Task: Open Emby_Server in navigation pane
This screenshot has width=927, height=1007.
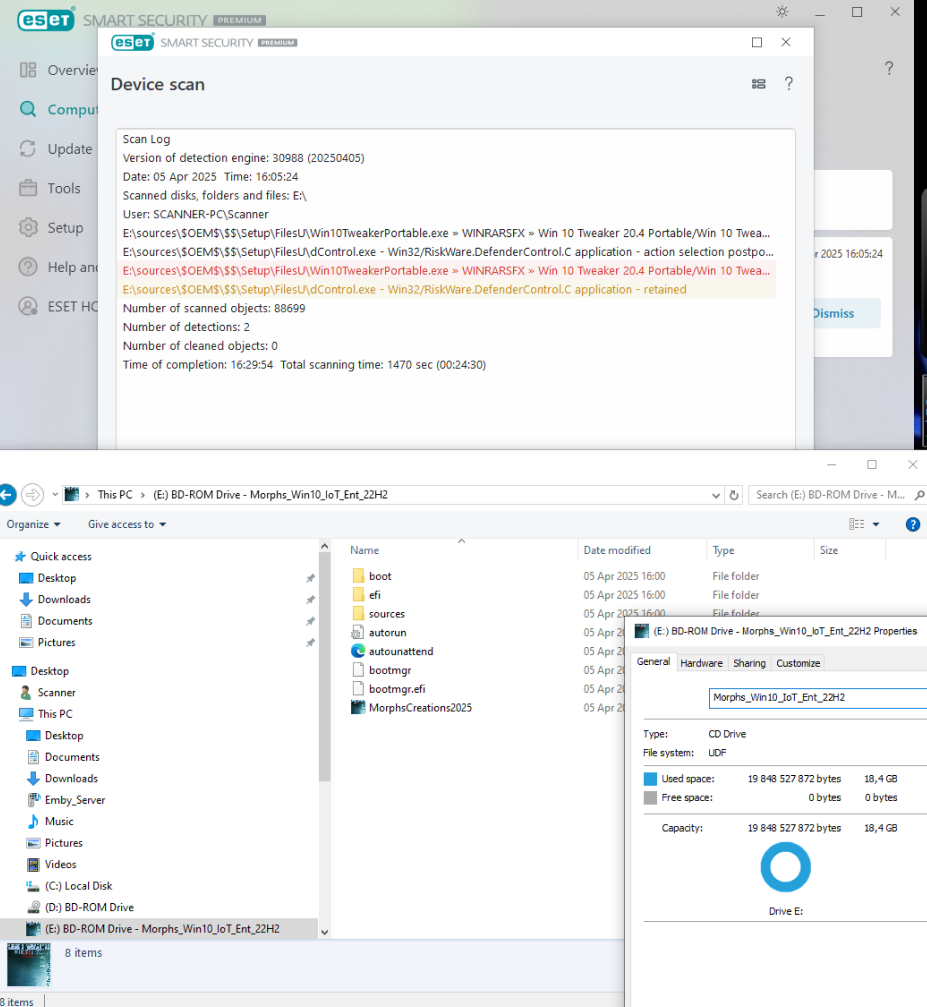Action: pyautogui.click(x=75, y=800)
